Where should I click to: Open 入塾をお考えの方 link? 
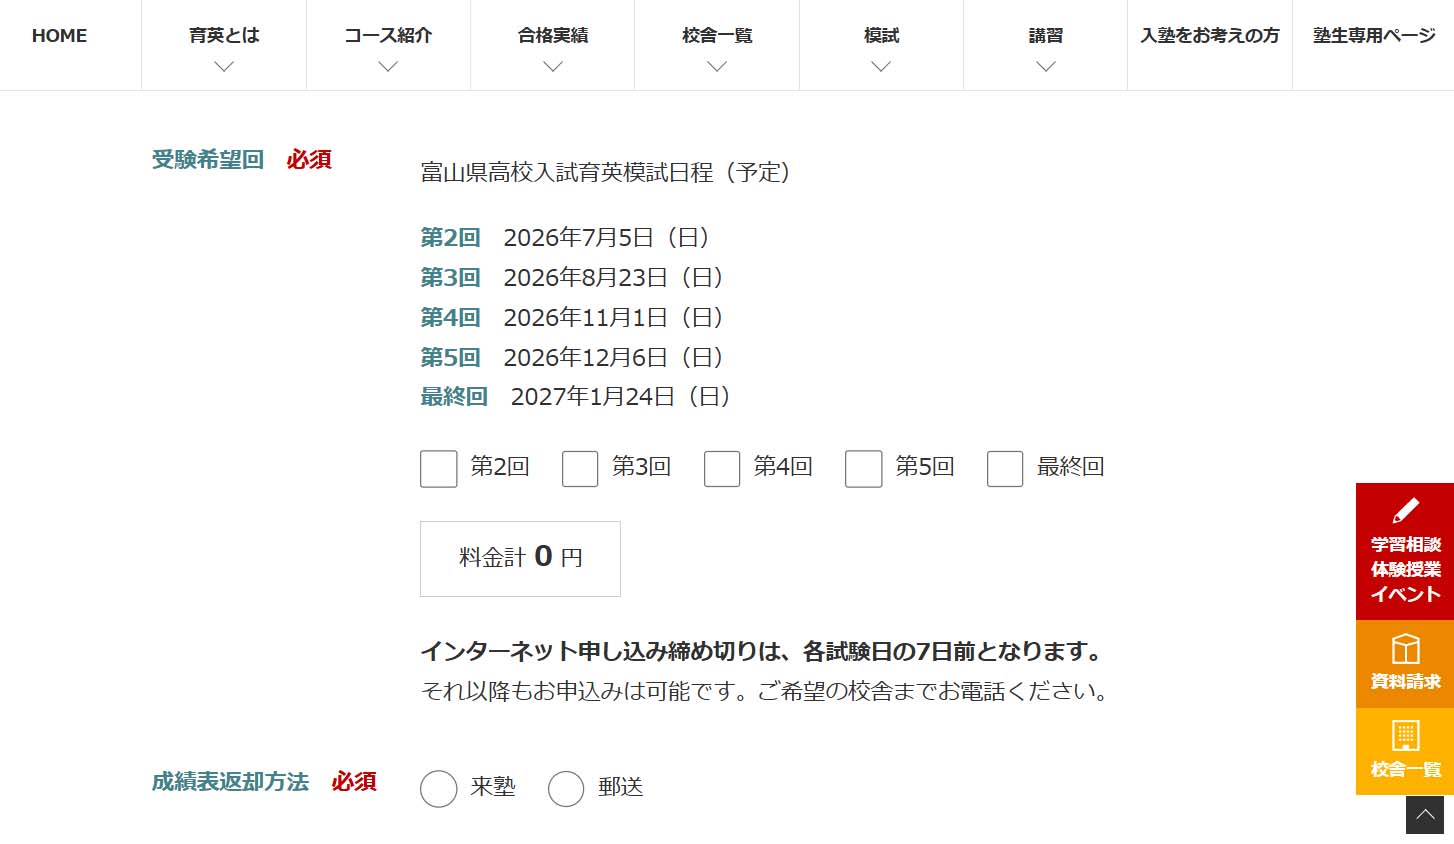click(x=1210, y=36)
